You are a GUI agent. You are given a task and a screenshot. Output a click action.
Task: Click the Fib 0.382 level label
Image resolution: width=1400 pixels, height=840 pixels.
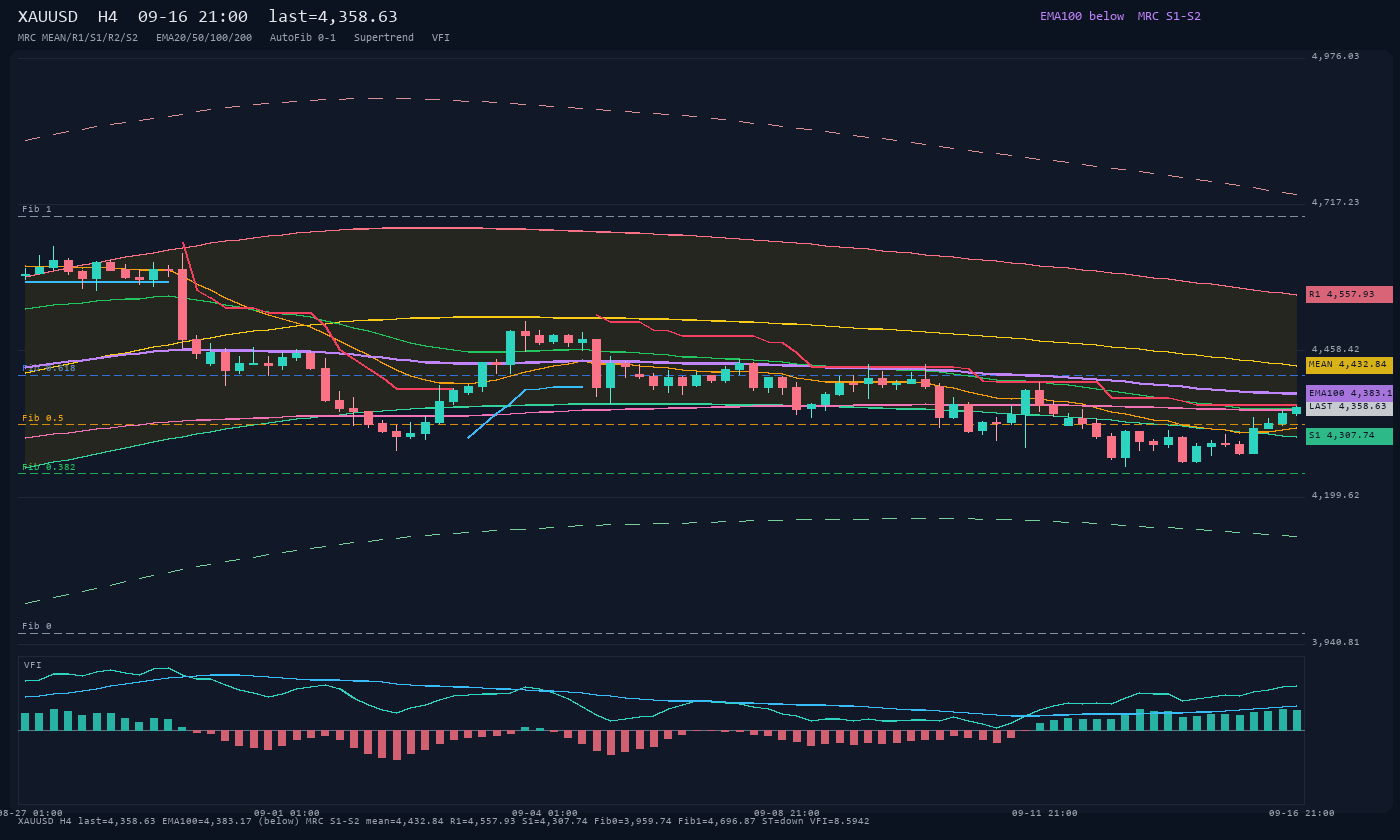pyautogui.click(x=49, y=467)
